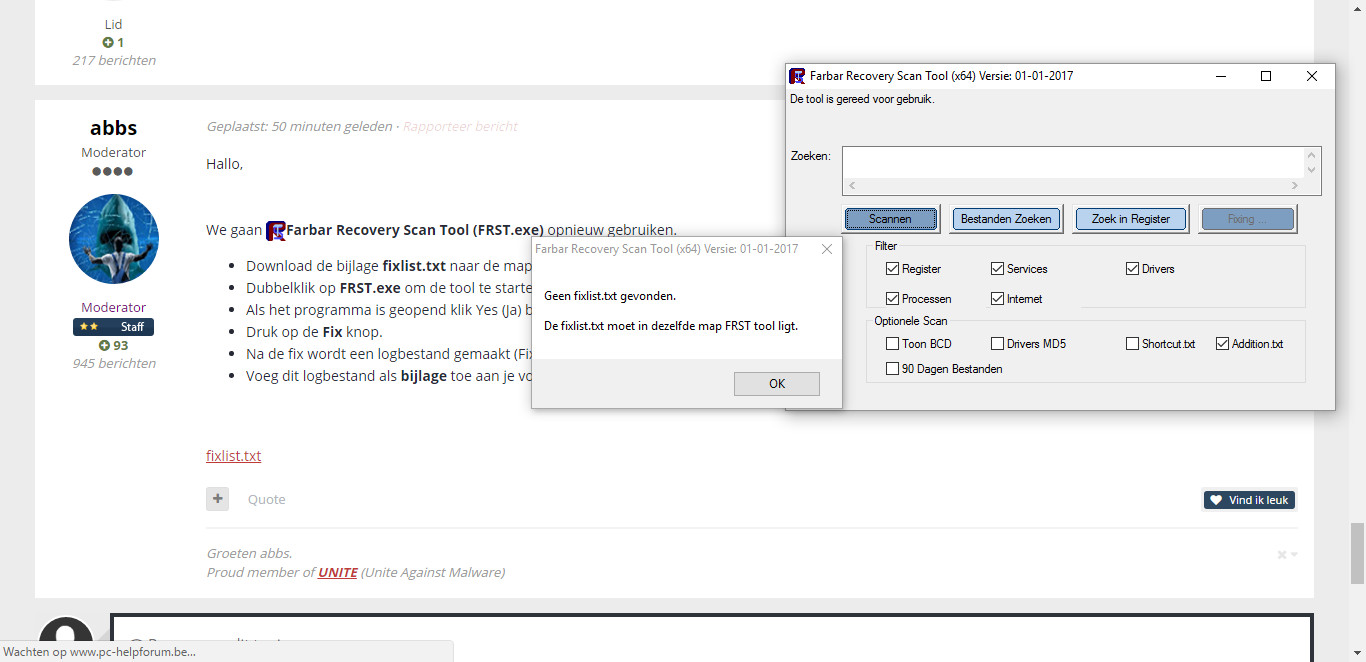Viewport: 1366px width, 662px height.
Task: Click the Moderator rank dots under abbs
Action: [x=113, y=171]
